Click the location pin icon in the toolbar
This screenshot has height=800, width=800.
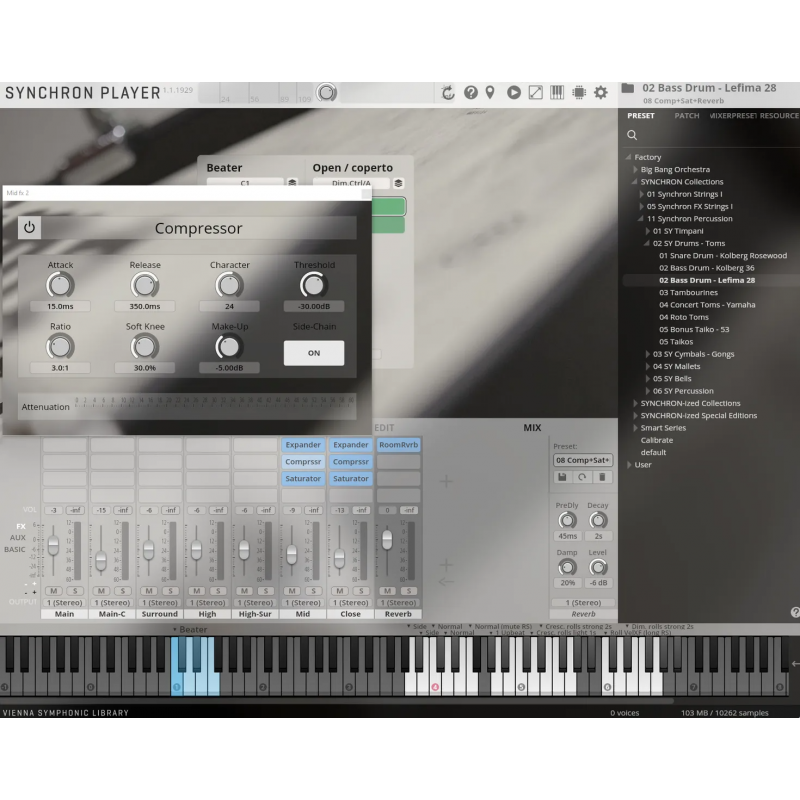(x=489, y=92)
